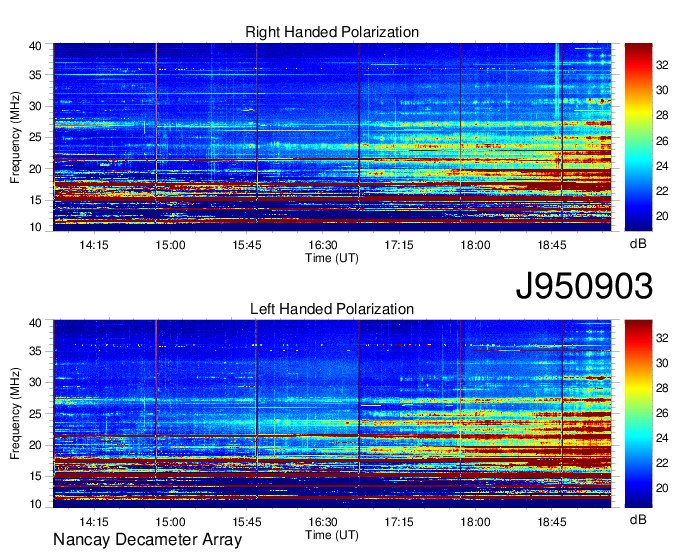Click the 26 dB tick on Left Handed color bar
The image size is (680, 552).
point(662,413)
